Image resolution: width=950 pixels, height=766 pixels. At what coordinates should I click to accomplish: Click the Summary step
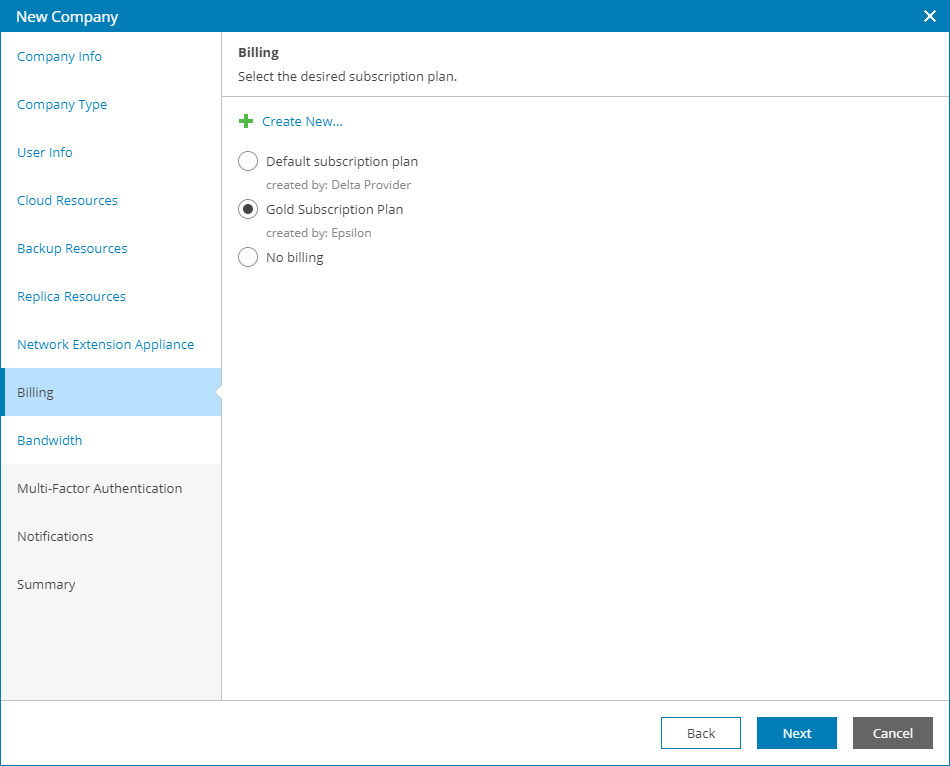click(x=46, y=584)
